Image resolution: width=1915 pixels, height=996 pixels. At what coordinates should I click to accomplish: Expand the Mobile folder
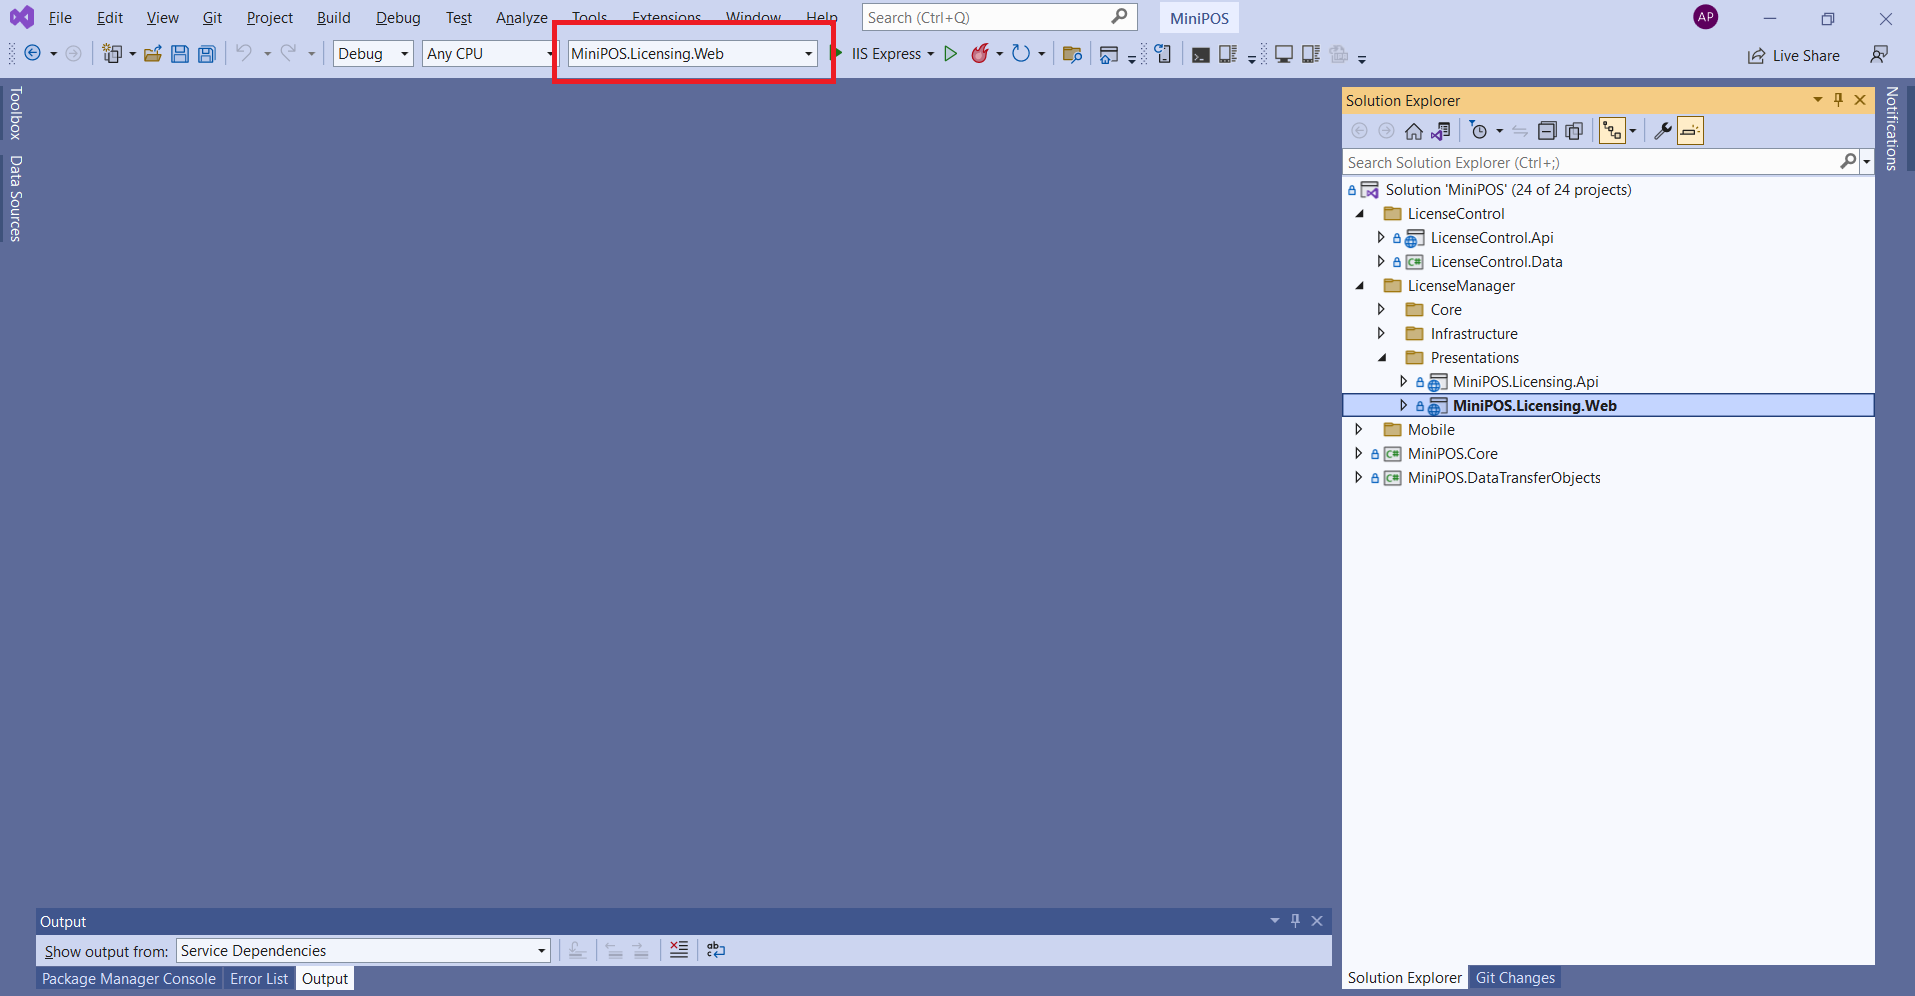tap(1359, 430)
